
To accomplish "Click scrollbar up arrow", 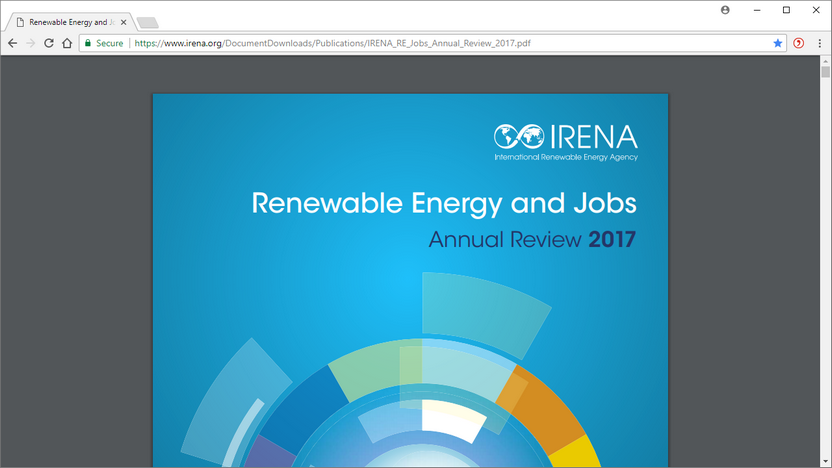I will click(x=825, y=62).
